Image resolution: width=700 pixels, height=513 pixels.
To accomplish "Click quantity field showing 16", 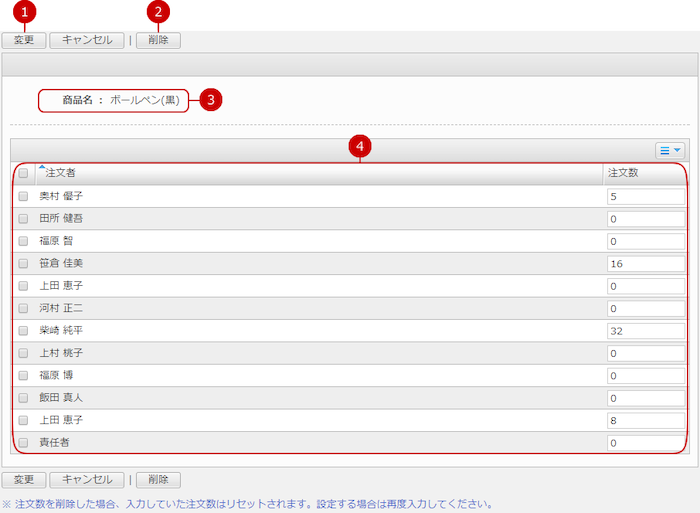I will tap(645, 263).
